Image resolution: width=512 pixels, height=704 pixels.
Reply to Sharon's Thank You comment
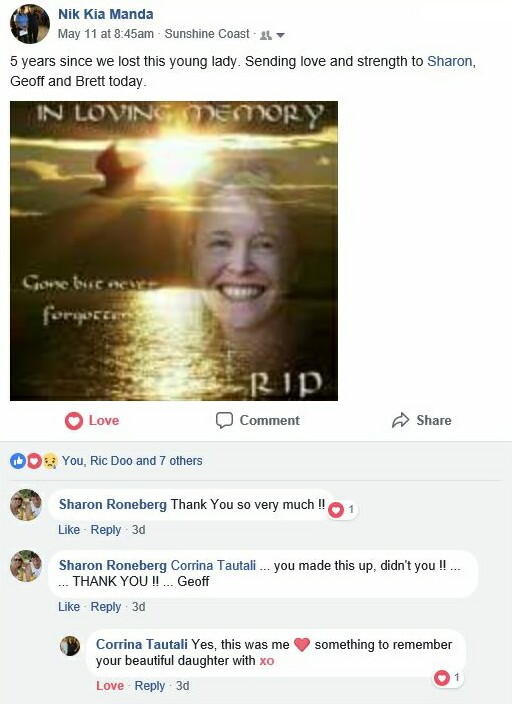pyautogui.click(x=106, y=530)
